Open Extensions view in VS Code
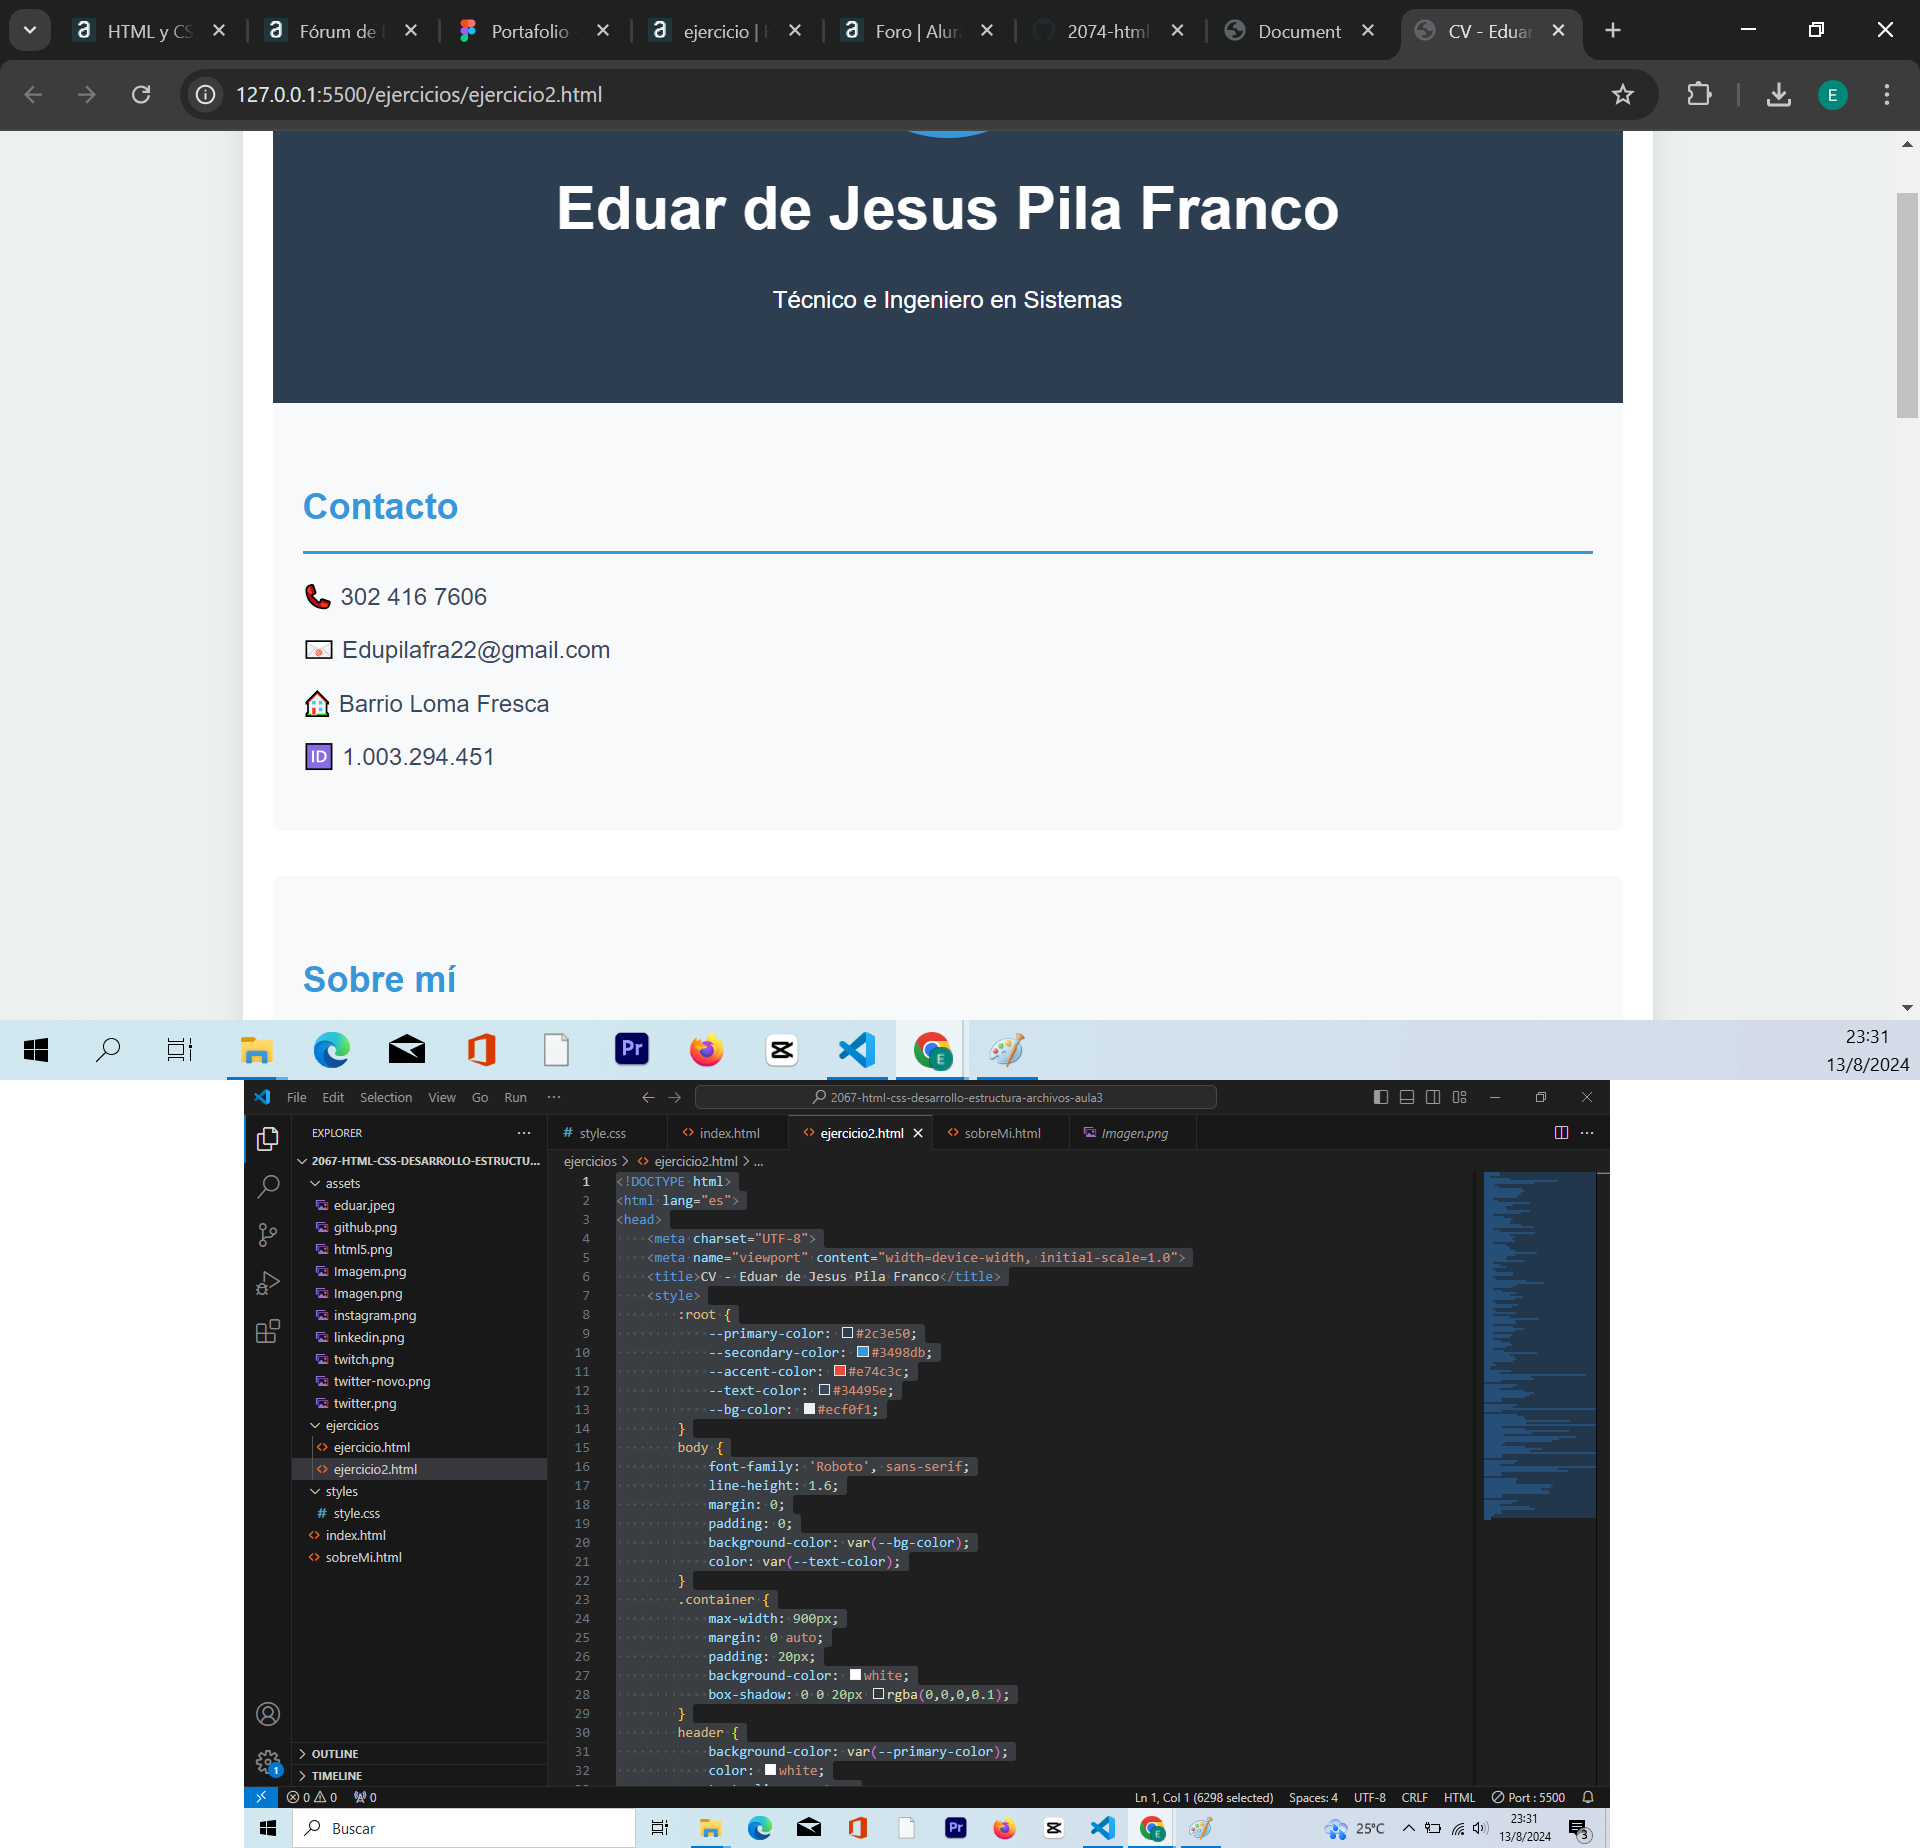 click(267, 1331)
